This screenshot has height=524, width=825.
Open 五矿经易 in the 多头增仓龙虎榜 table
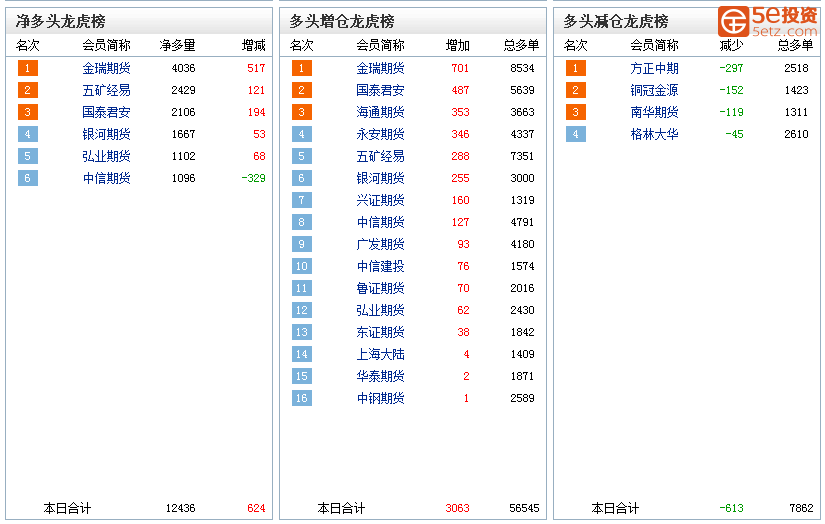(x=380, y=156)
